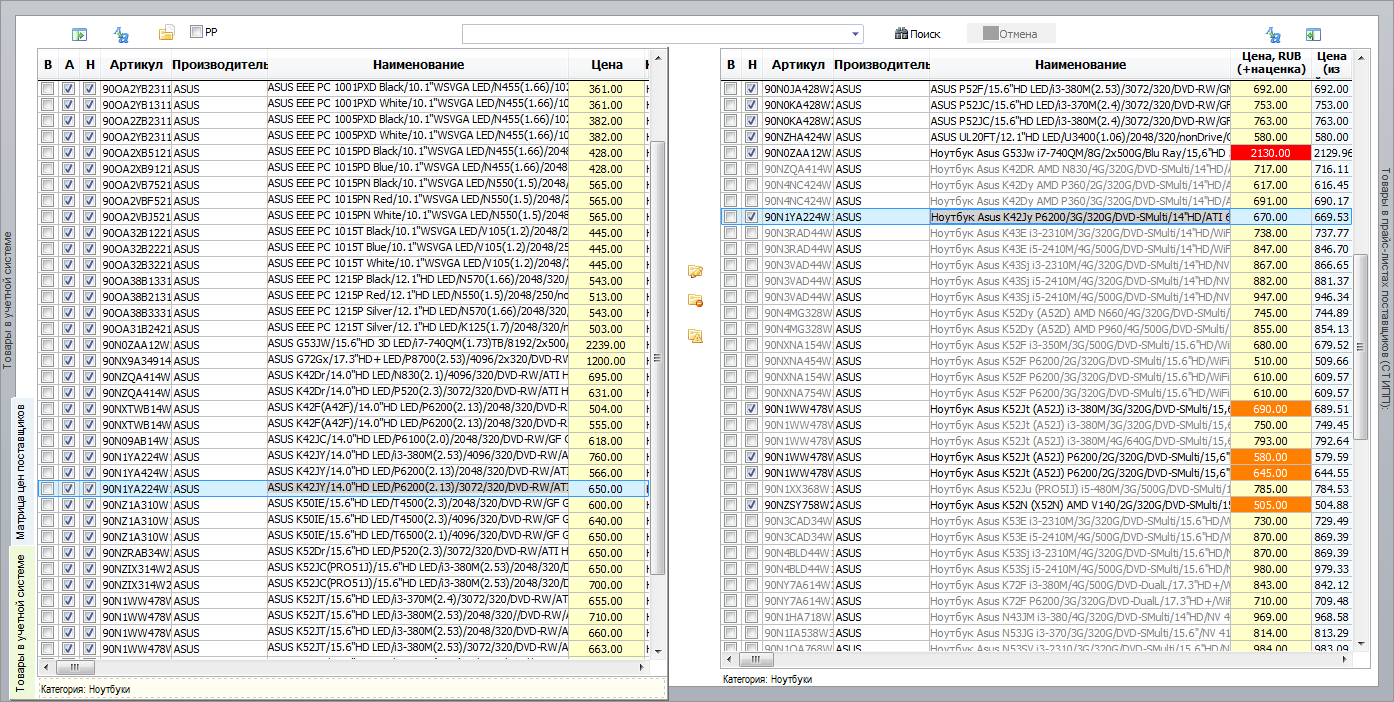Select the orange 690.00 price cell

pos(1270,409)
